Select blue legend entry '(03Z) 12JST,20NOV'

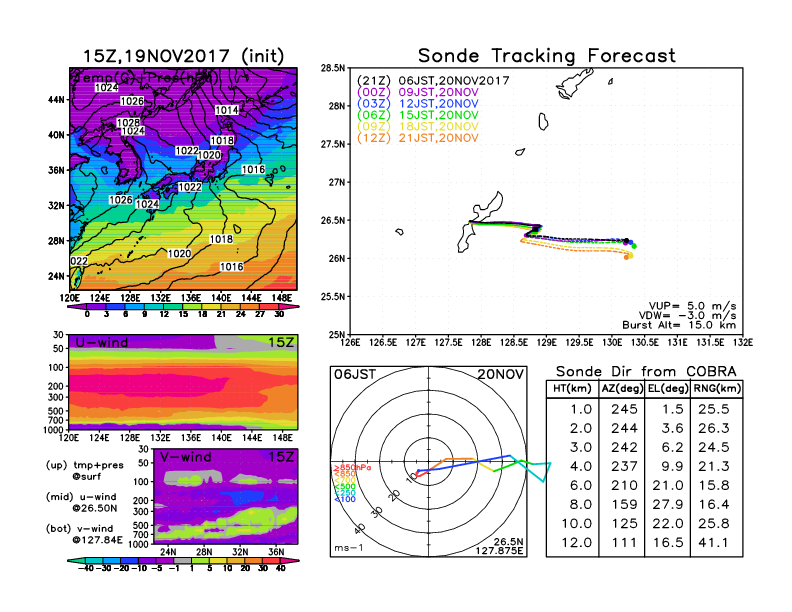click(x=418, y=104)
